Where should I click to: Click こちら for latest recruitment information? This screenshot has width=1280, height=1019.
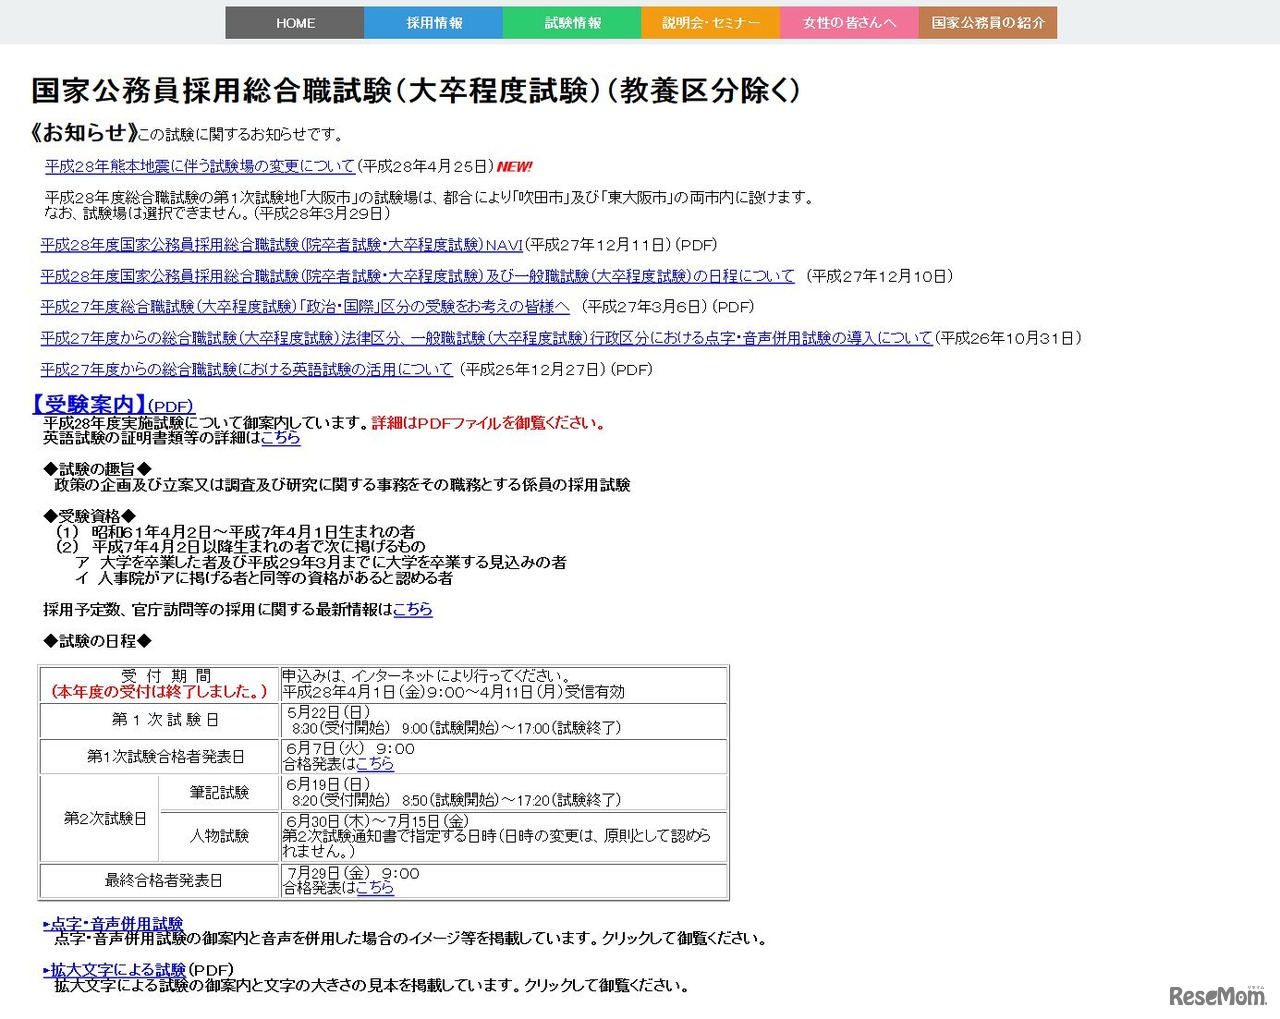413,610
